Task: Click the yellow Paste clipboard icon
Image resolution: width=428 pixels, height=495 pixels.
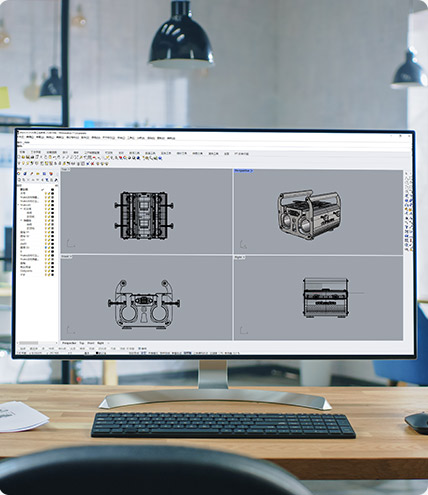Action: [50, 158]
